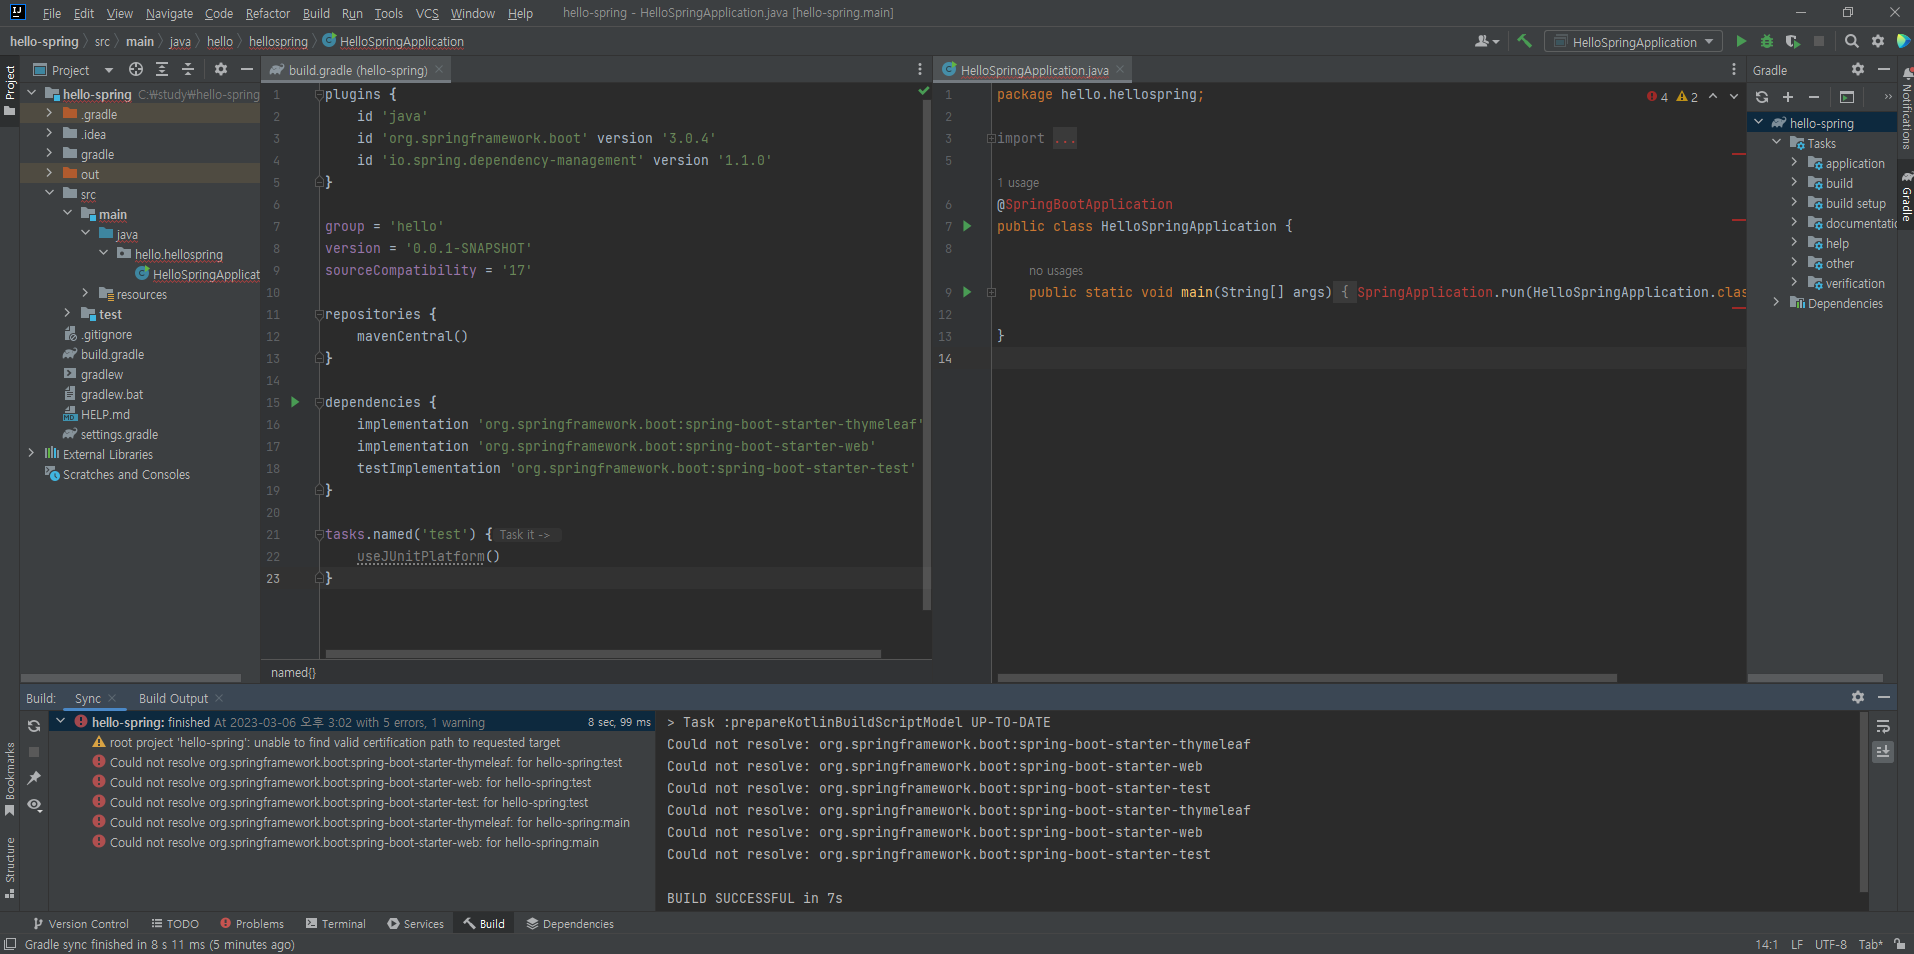This screenshot has width=1914, height=954.
Task: Open Project view mode dropdown
Action: 74,70
